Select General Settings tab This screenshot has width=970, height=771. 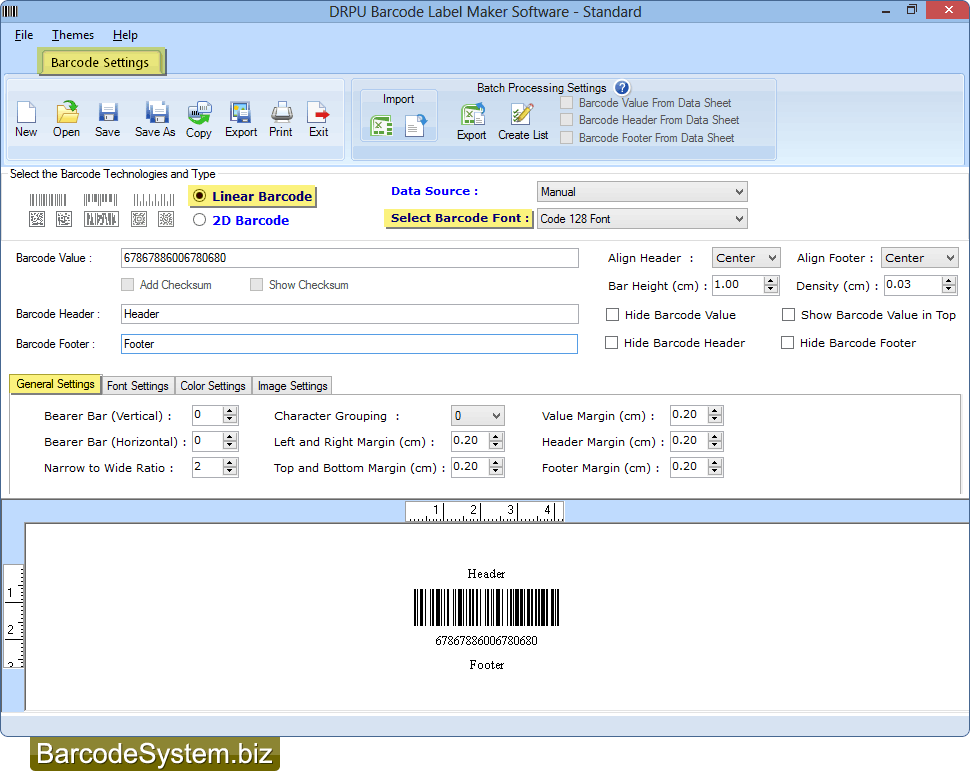pos(55,384)
